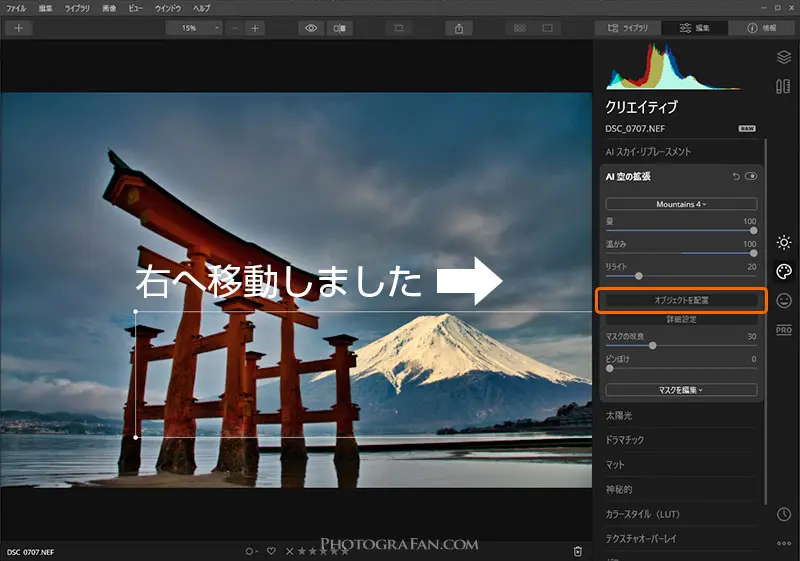This screenshot has height=561, width=800.
Task: Collapse the AI 空の拡張 header
Action: coord(628,176)
